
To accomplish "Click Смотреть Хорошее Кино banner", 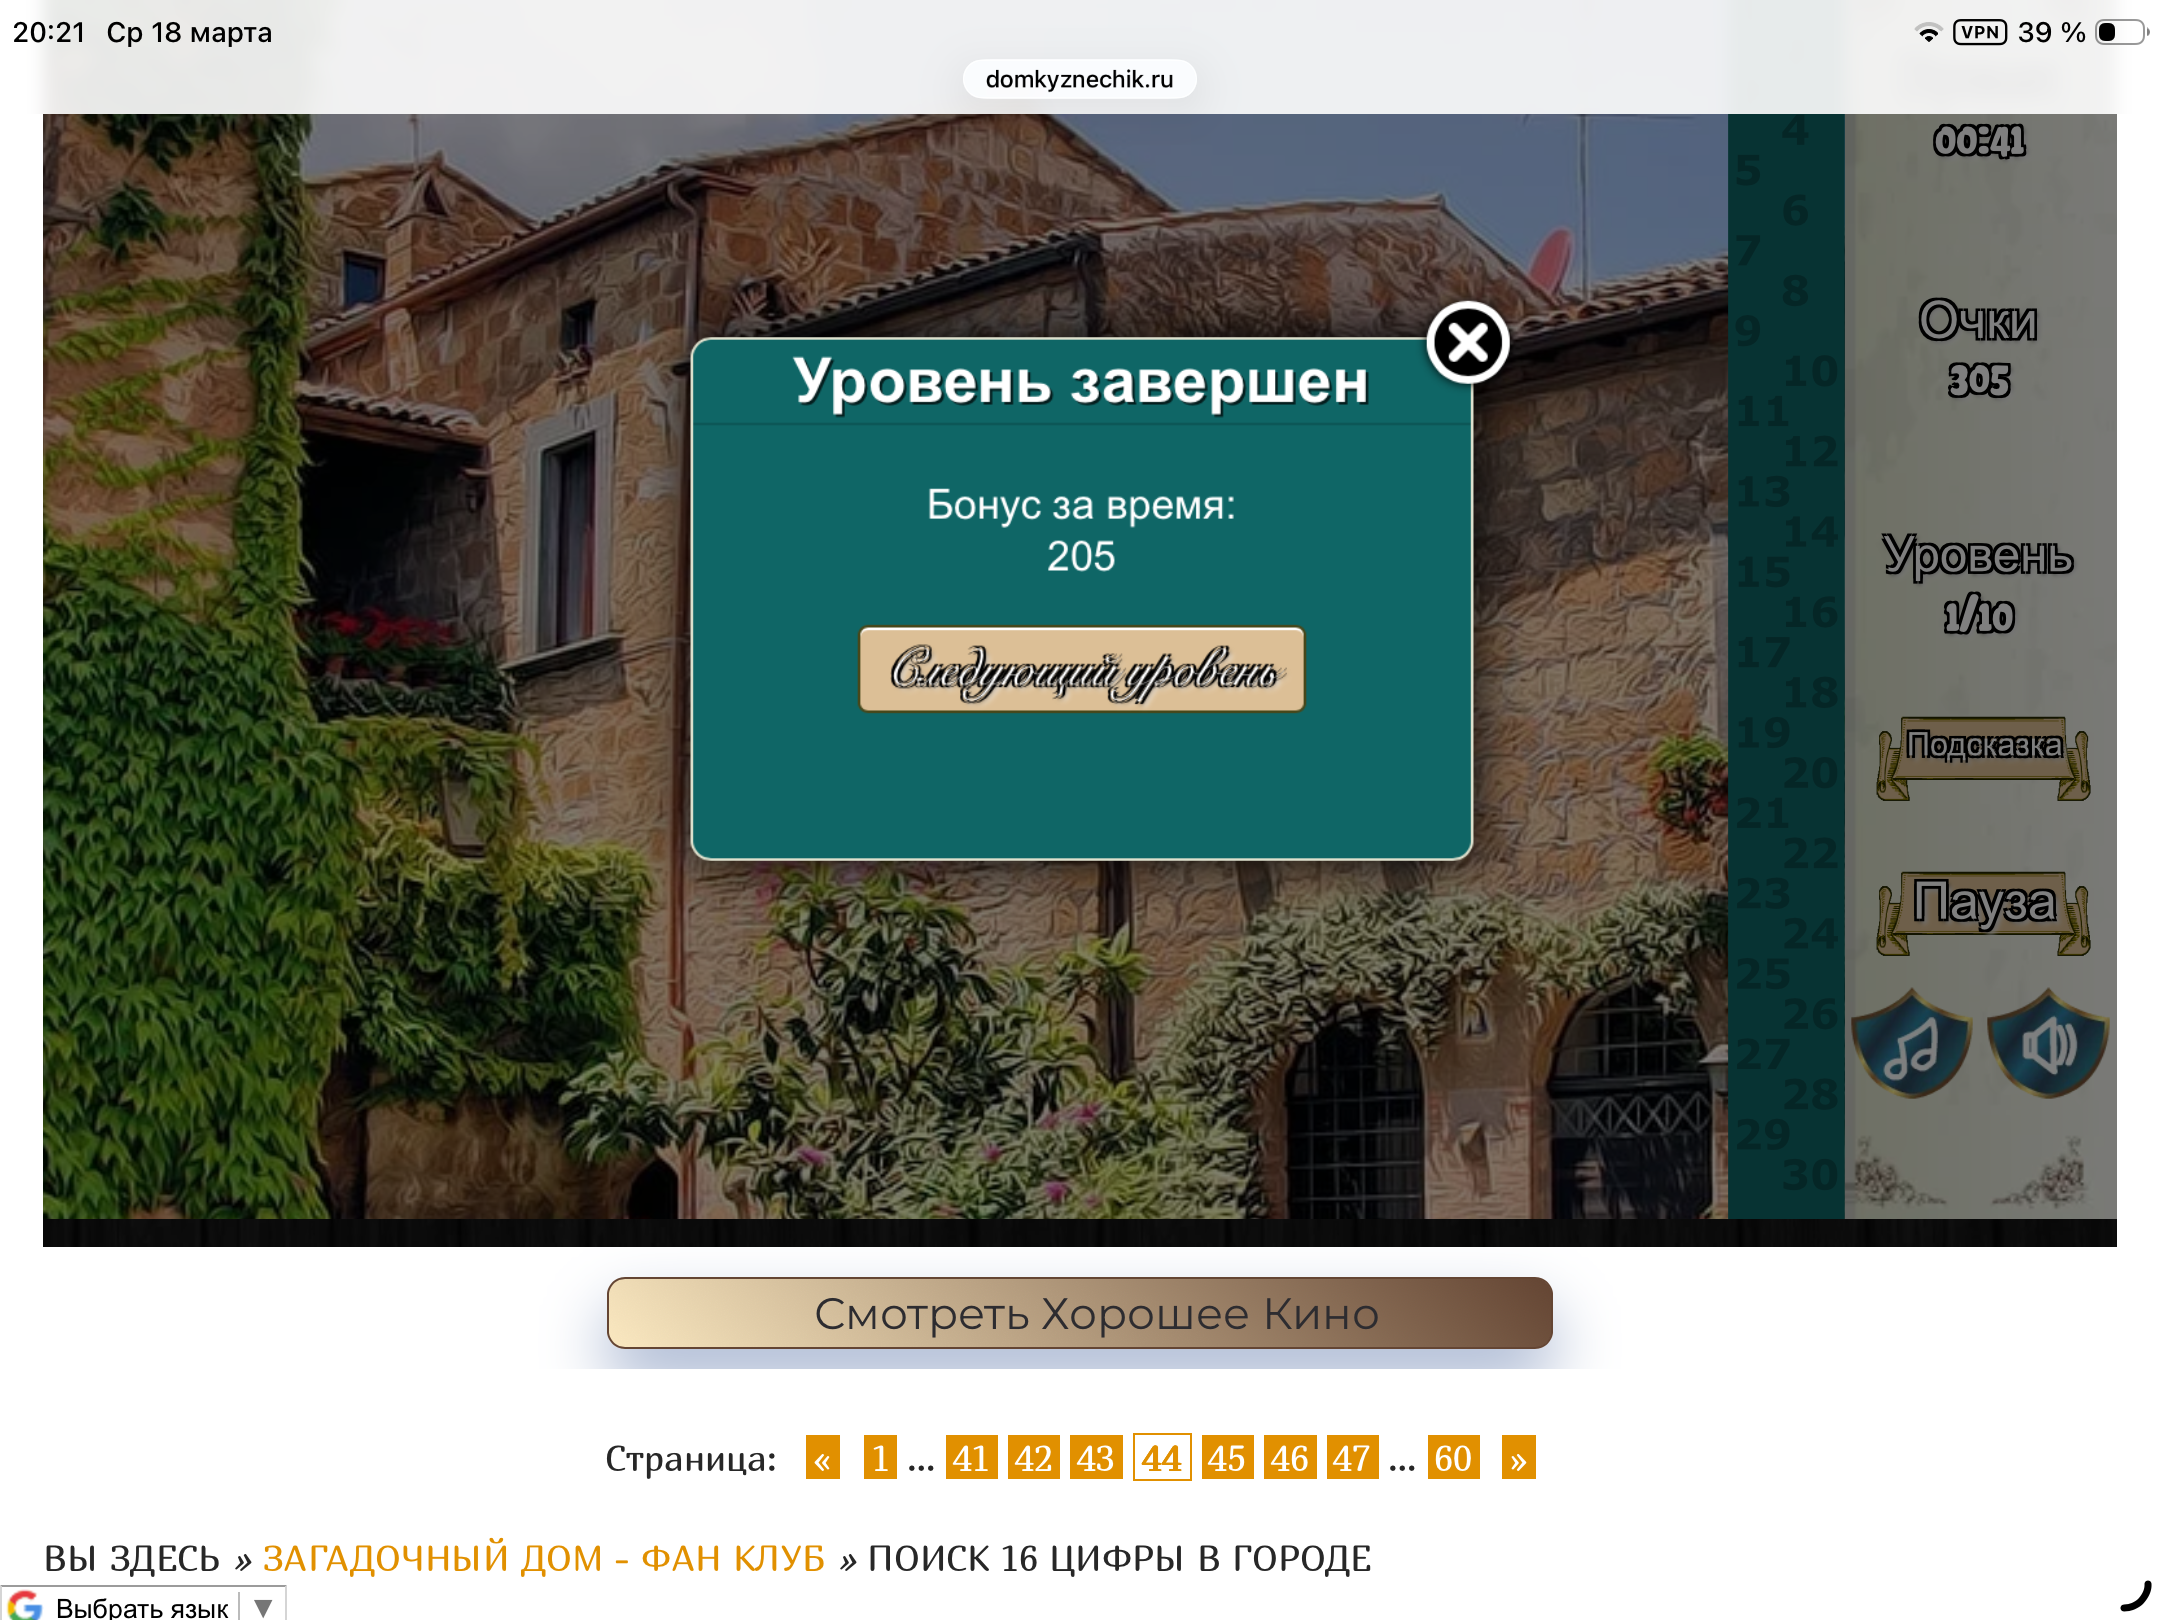I will coord(1079,1313).
